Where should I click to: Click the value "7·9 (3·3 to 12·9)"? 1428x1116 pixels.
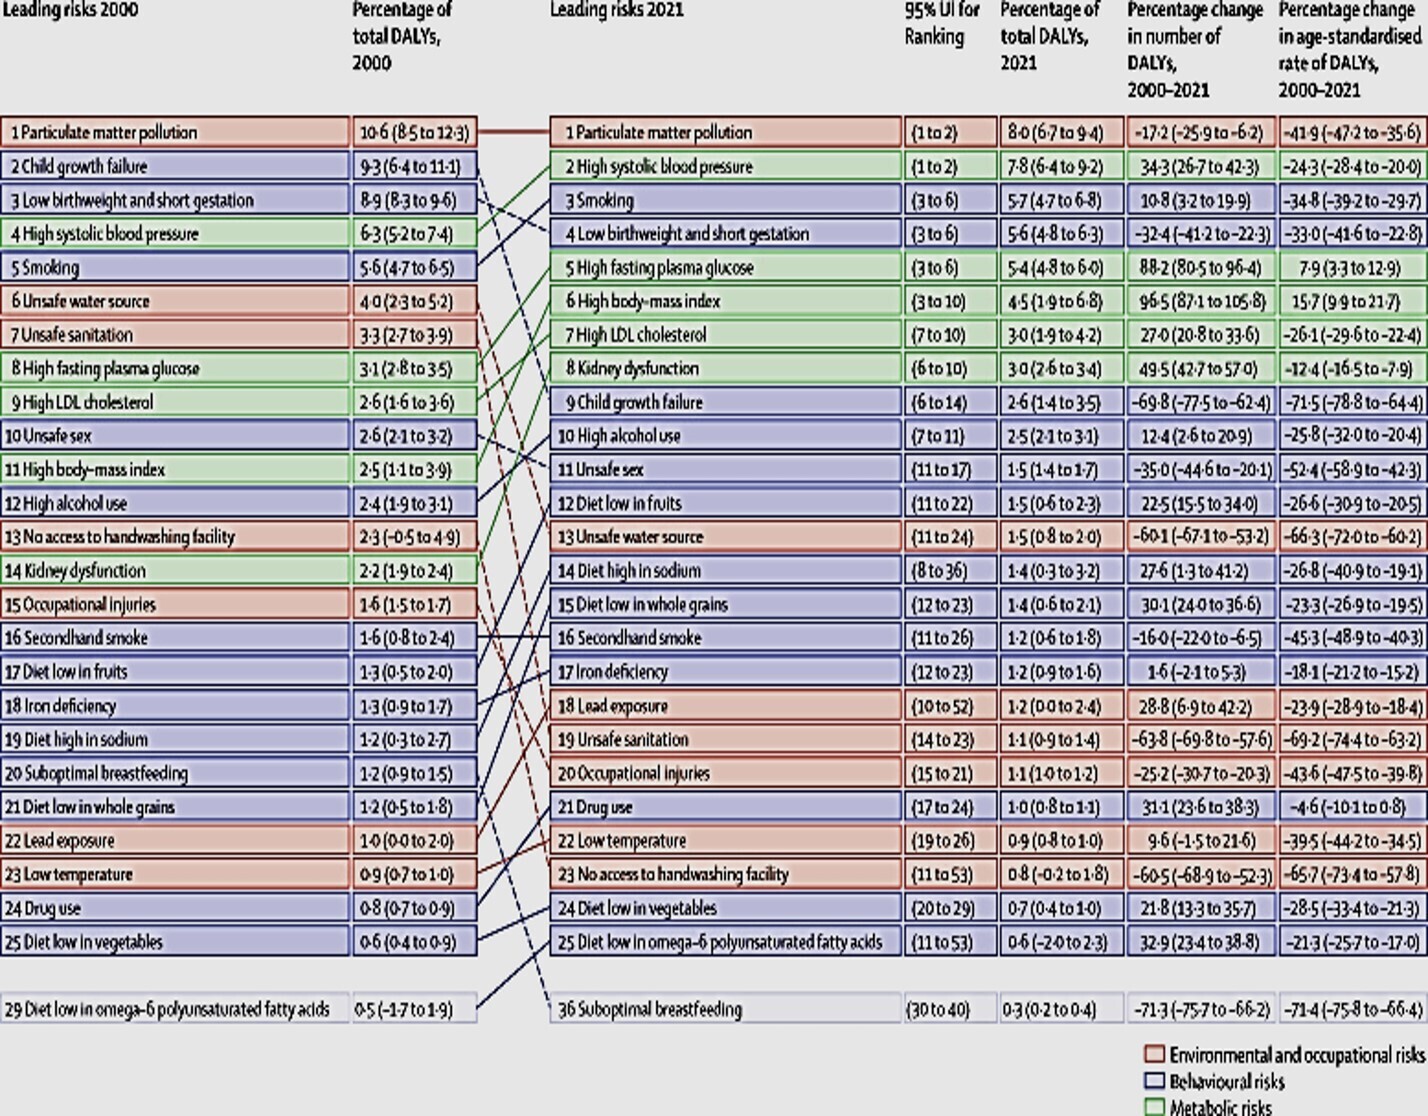1352,267
